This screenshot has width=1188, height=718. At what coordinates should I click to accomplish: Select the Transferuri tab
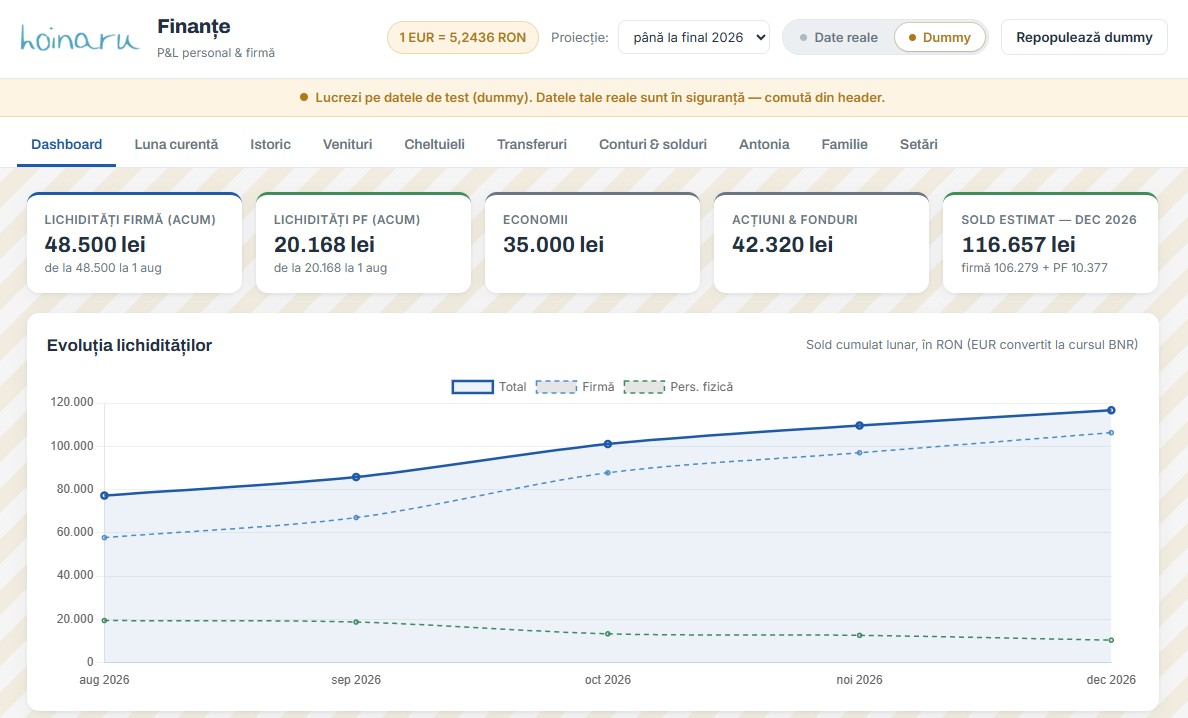click(x=531, y=144)
